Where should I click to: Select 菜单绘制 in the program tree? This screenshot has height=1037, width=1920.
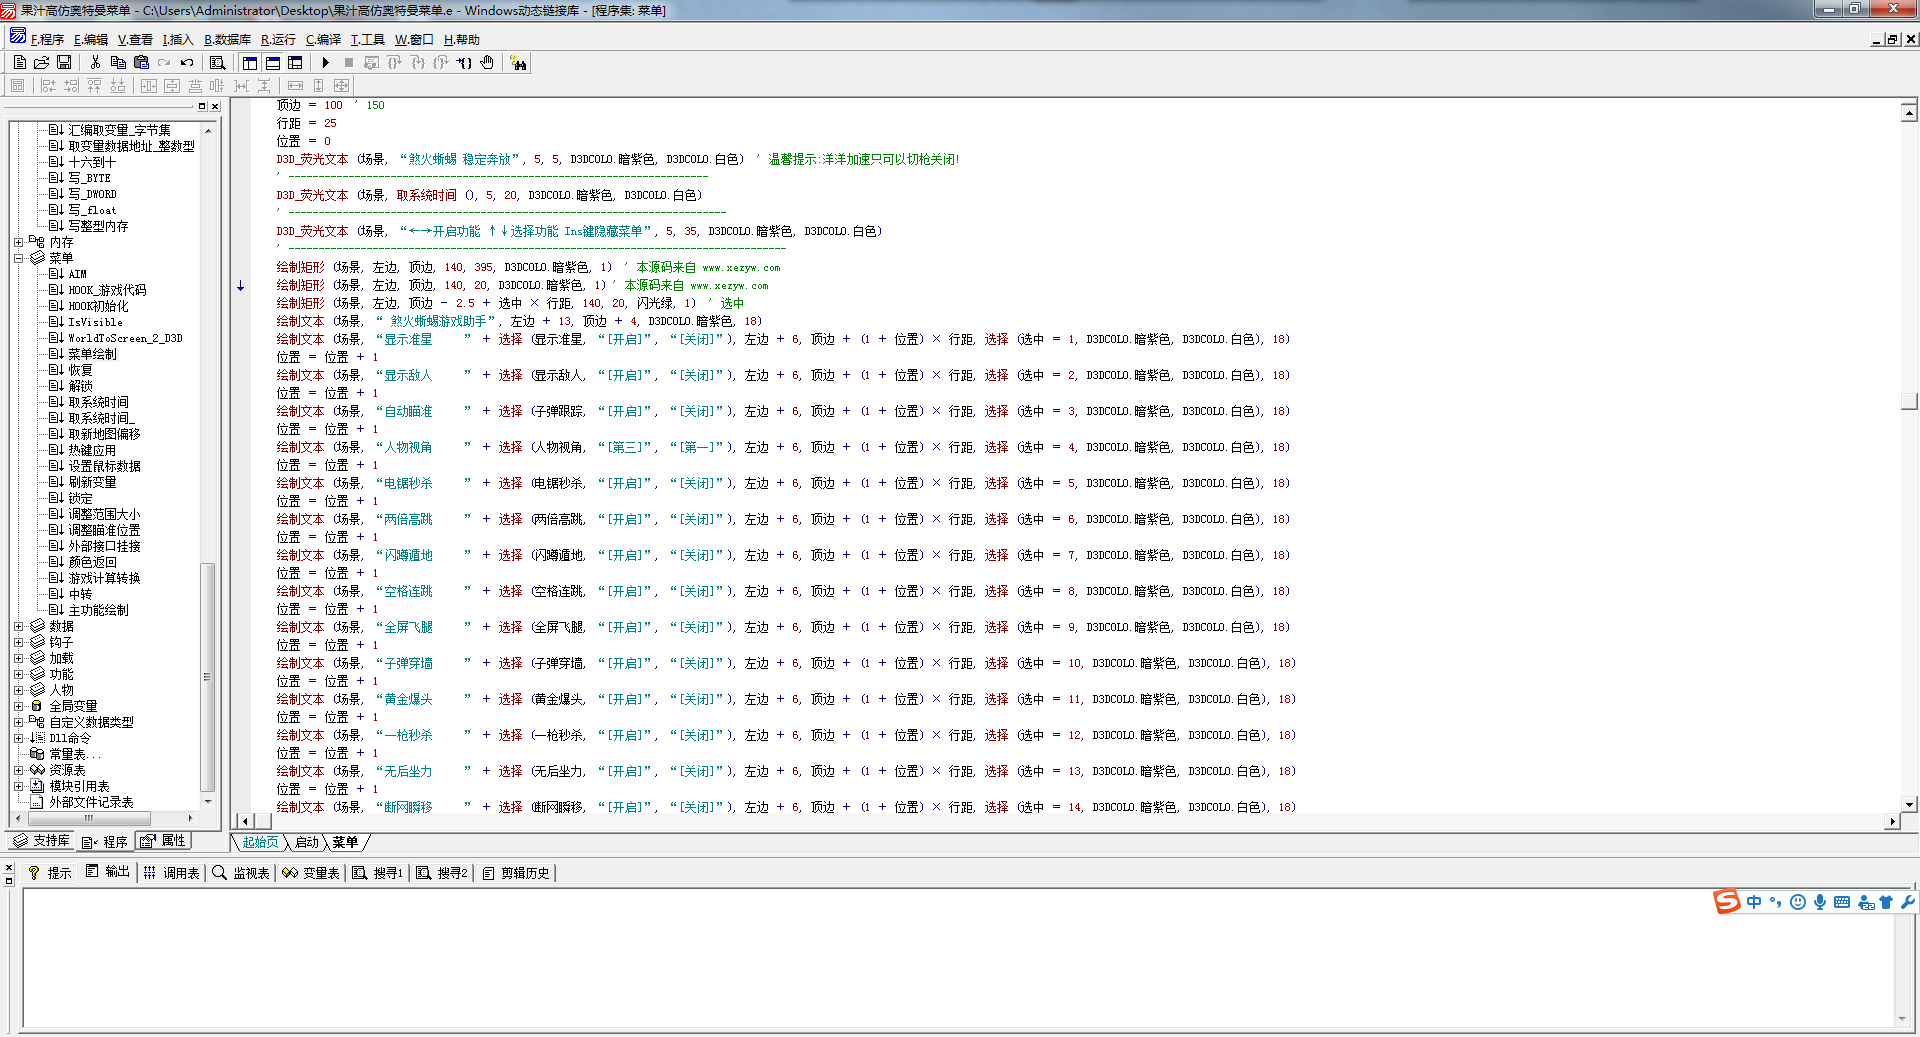[x=92, y=354]
